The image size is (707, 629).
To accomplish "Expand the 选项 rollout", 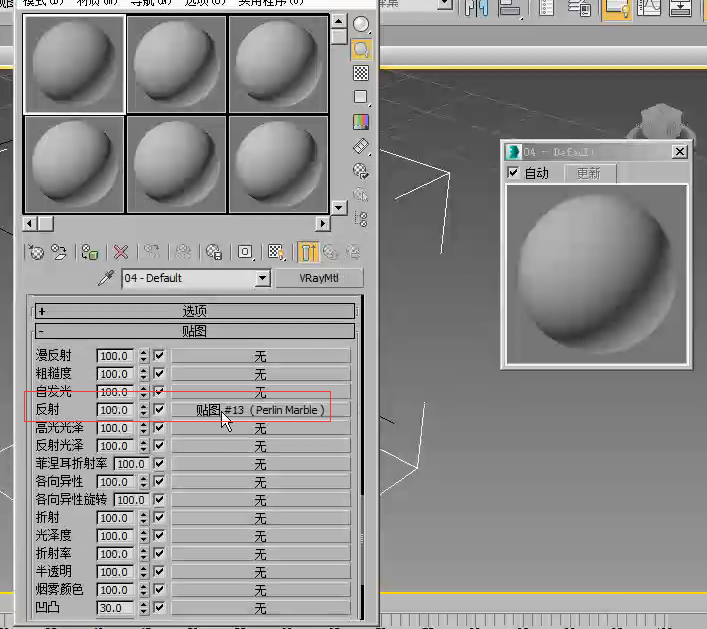I will (195, 311).
